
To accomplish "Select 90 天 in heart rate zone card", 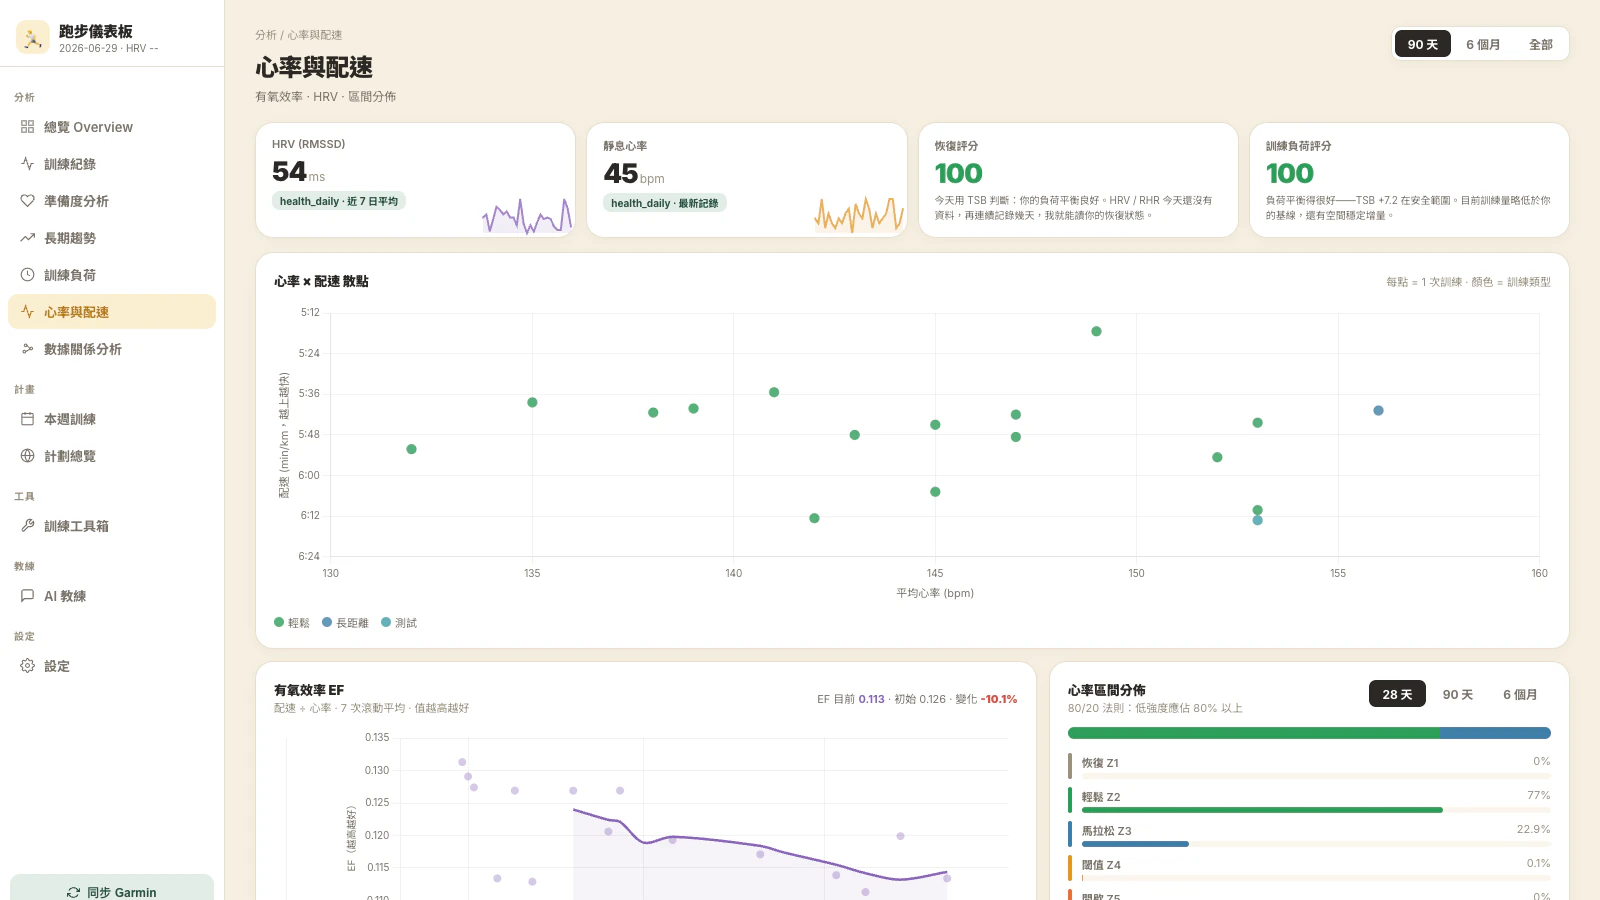I will pyautogui.click(x=1457, y=694).
